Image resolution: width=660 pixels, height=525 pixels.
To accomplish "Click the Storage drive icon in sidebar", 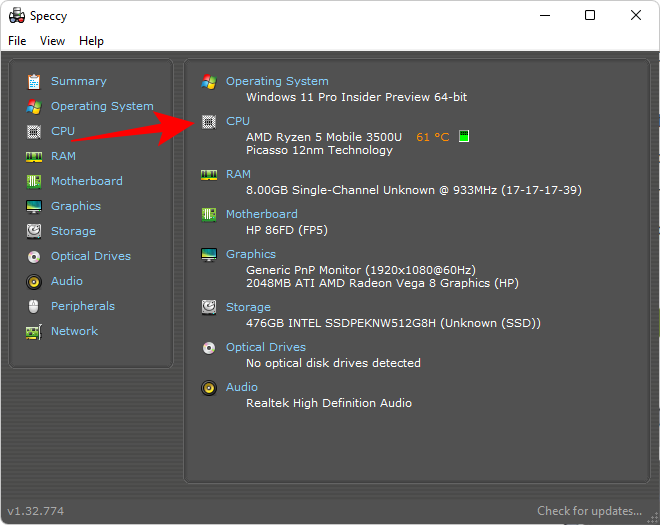I will tap(34, 231).
